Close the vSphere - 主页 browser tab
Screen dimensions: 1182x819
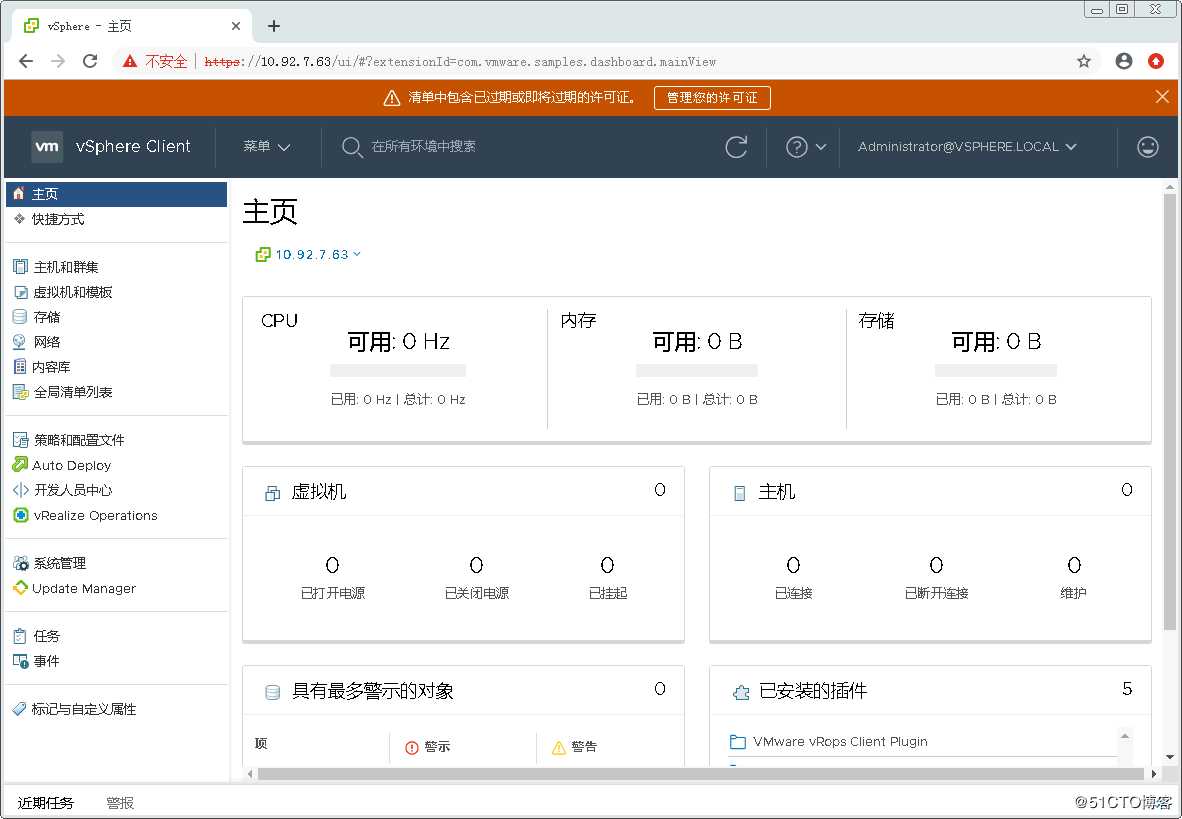pyautogui.click(x=235, y=26)
